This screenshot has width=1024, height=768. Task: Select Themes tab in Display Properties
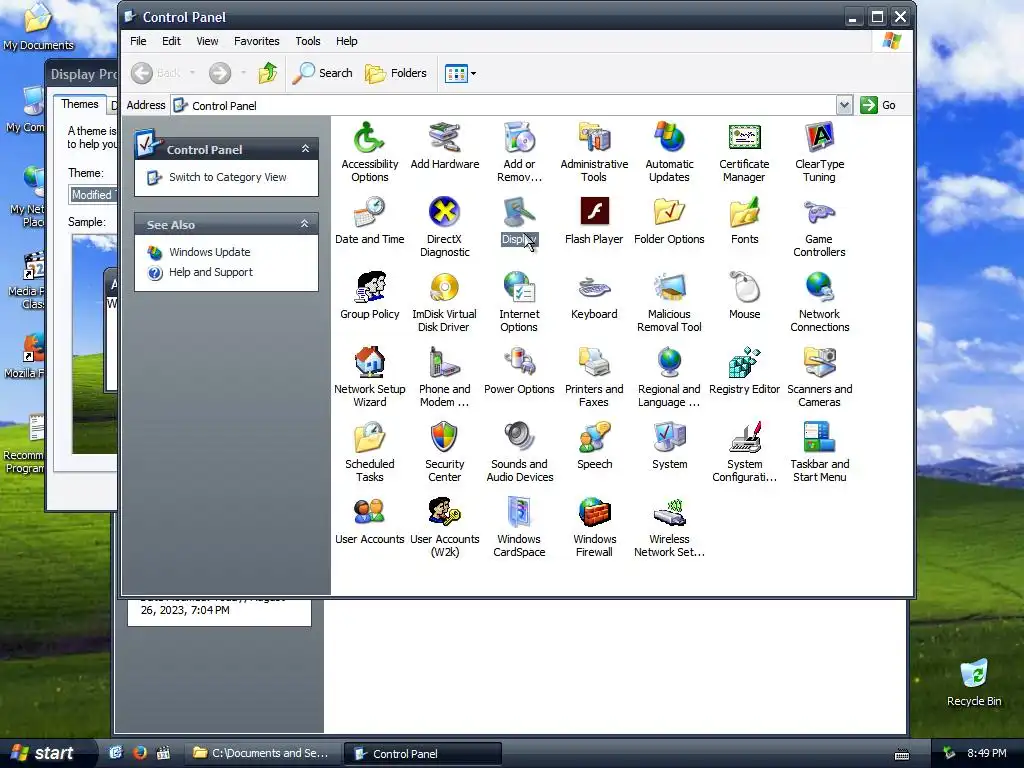click(x=80, y=104)
